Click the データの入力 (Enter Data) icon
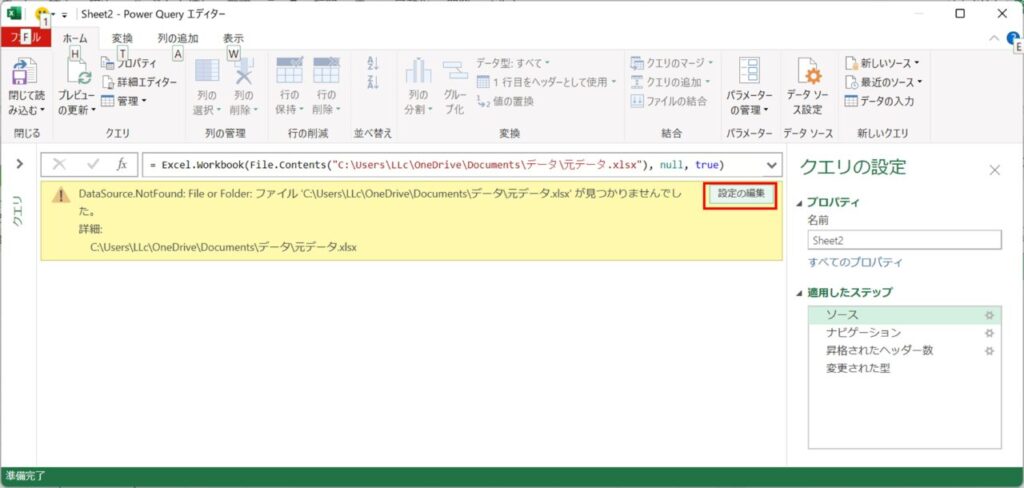Viewport: 1024px width, 488px height. [x=852, y=101]
